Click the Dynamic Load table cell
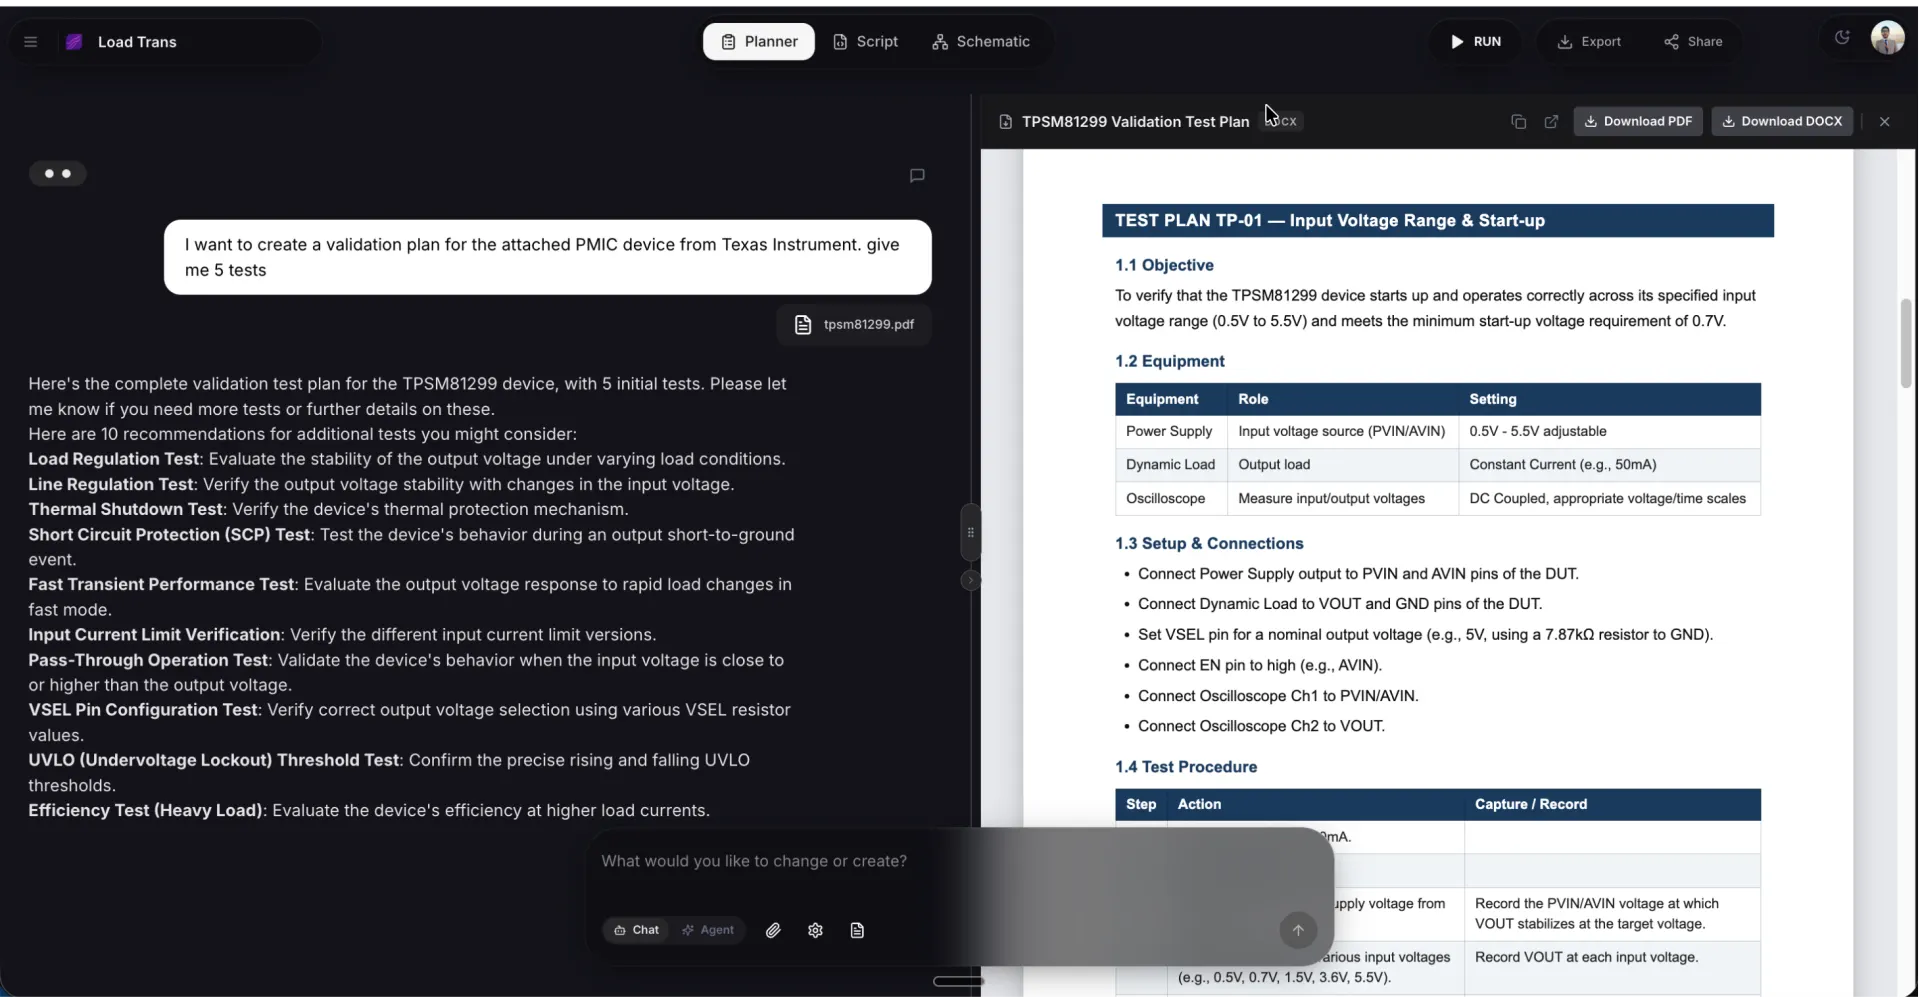Image resolution: width=1920 pixels, height=997 pixels. pyautogui.click(x=1170, y=464)
